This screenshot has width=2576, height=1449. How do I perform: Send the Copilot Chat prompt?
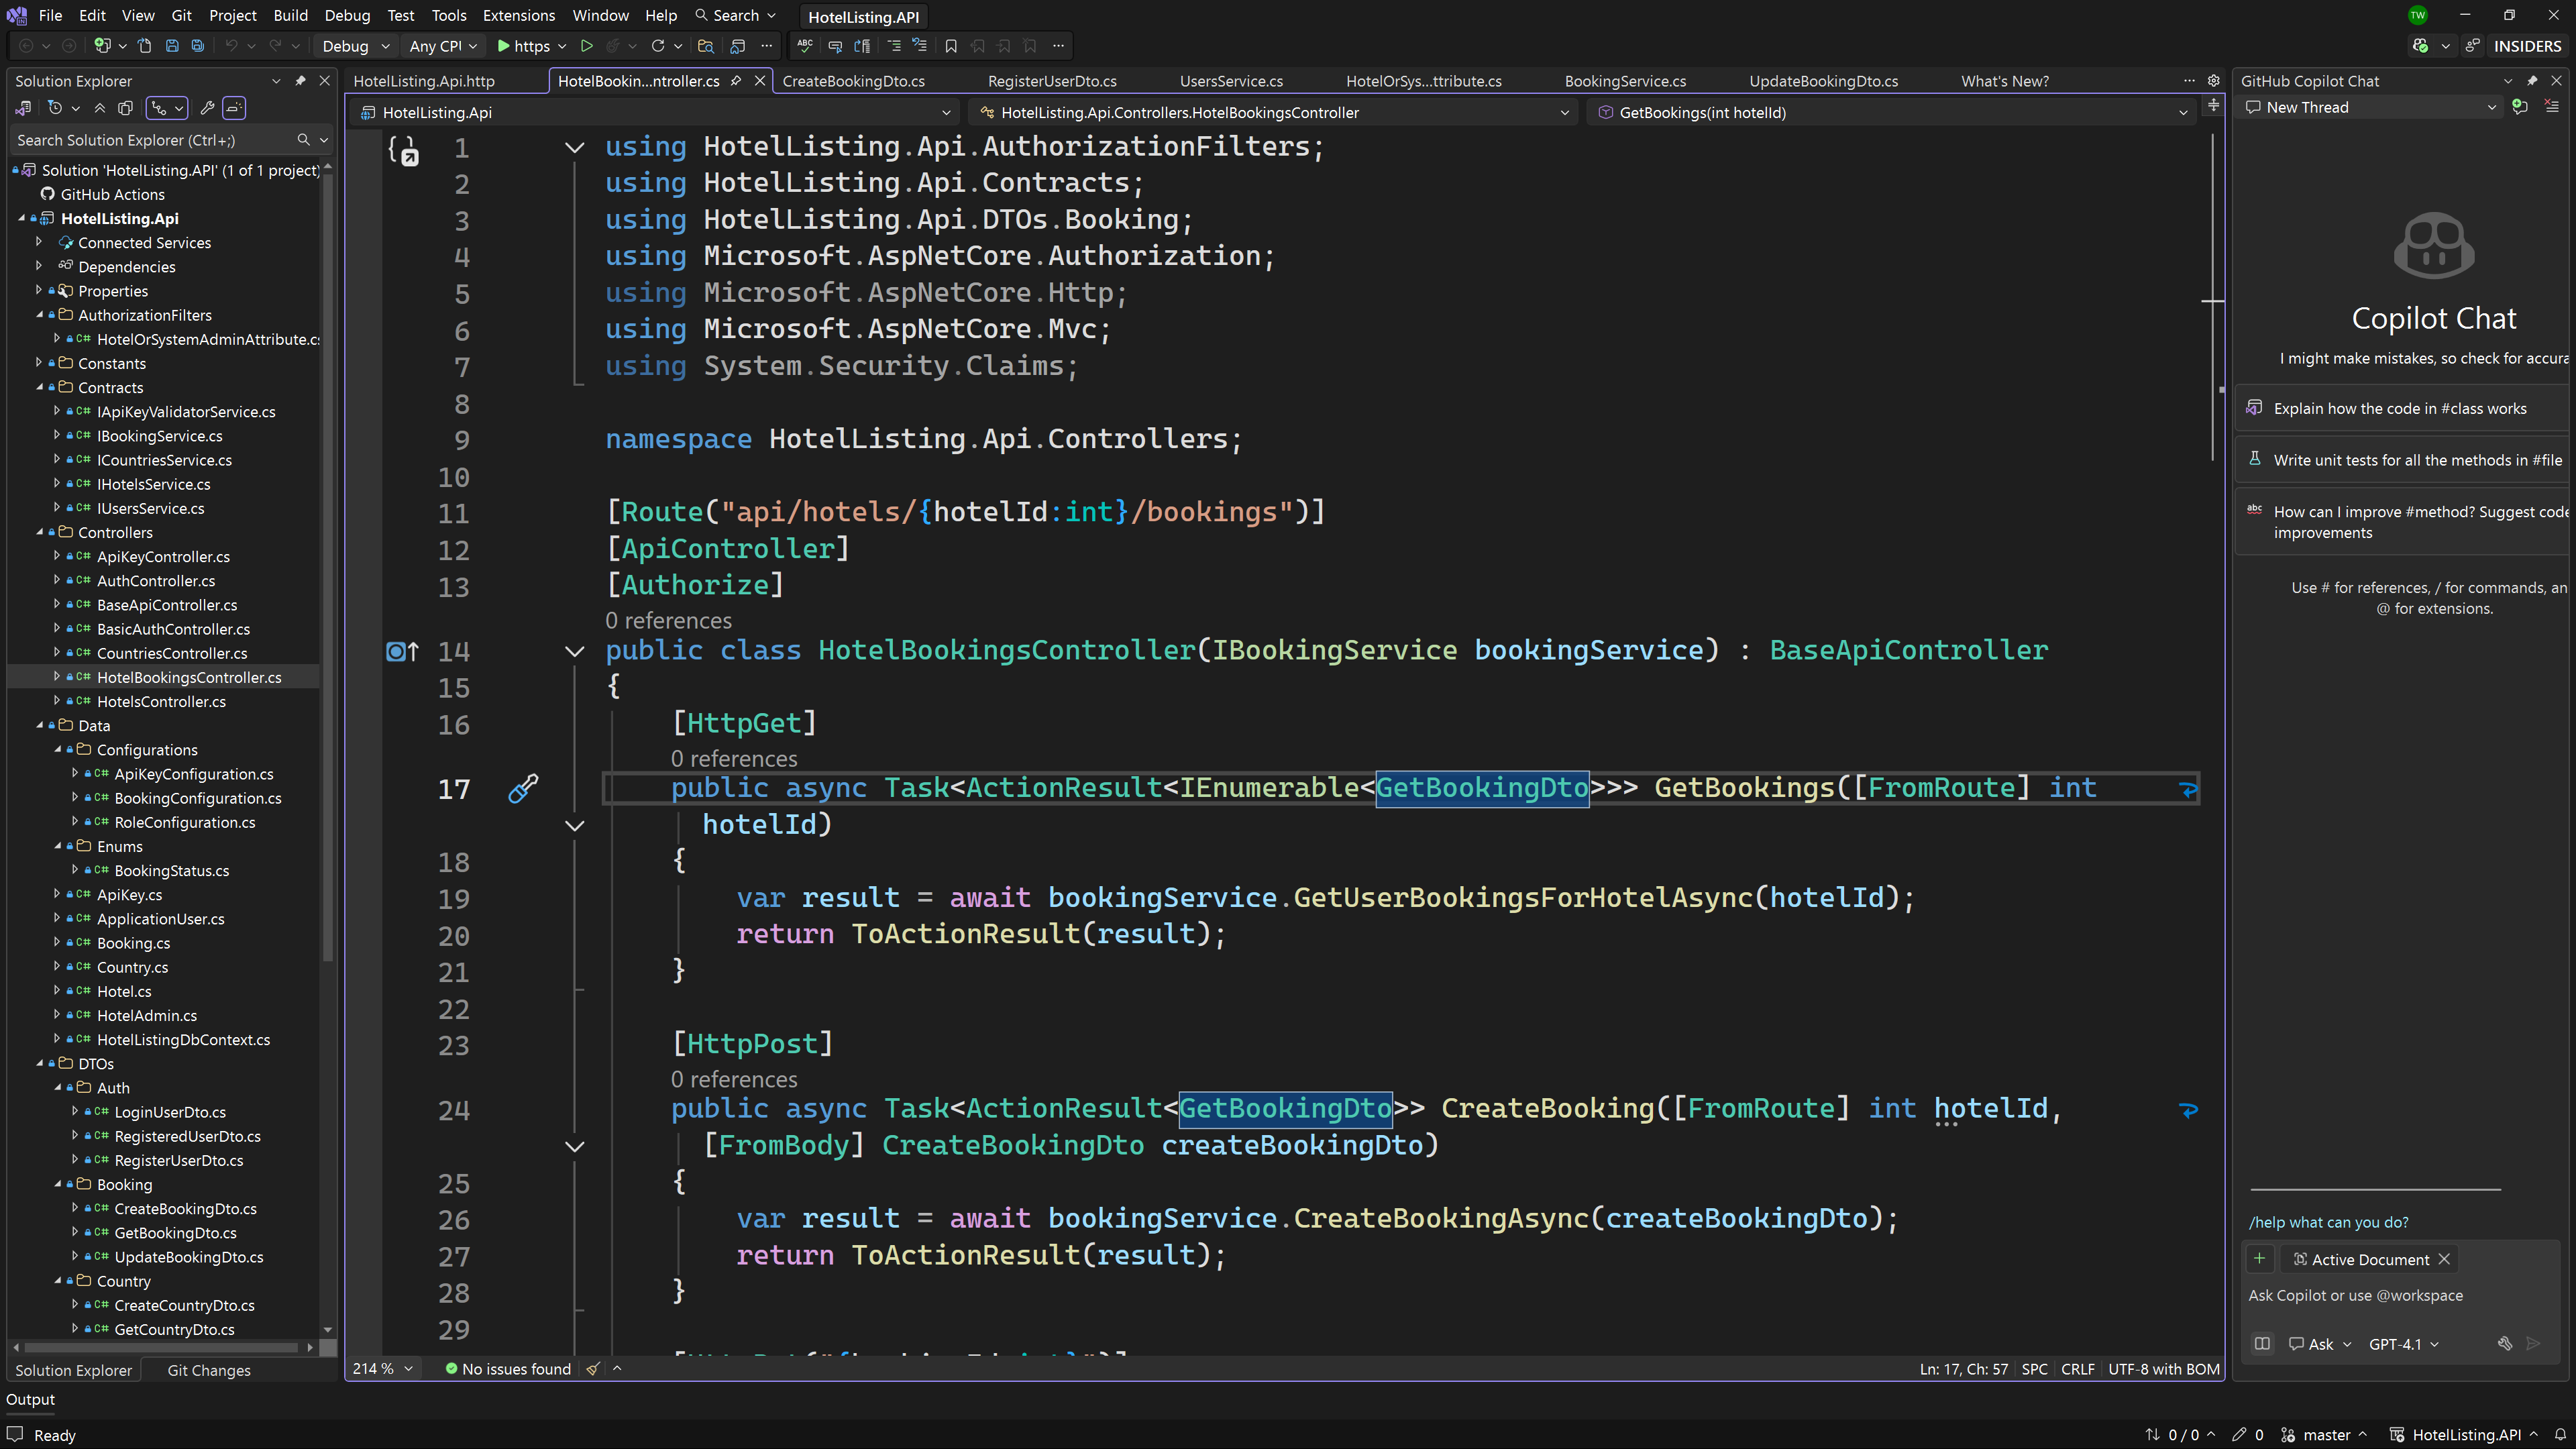(x=2534, y=1344)
